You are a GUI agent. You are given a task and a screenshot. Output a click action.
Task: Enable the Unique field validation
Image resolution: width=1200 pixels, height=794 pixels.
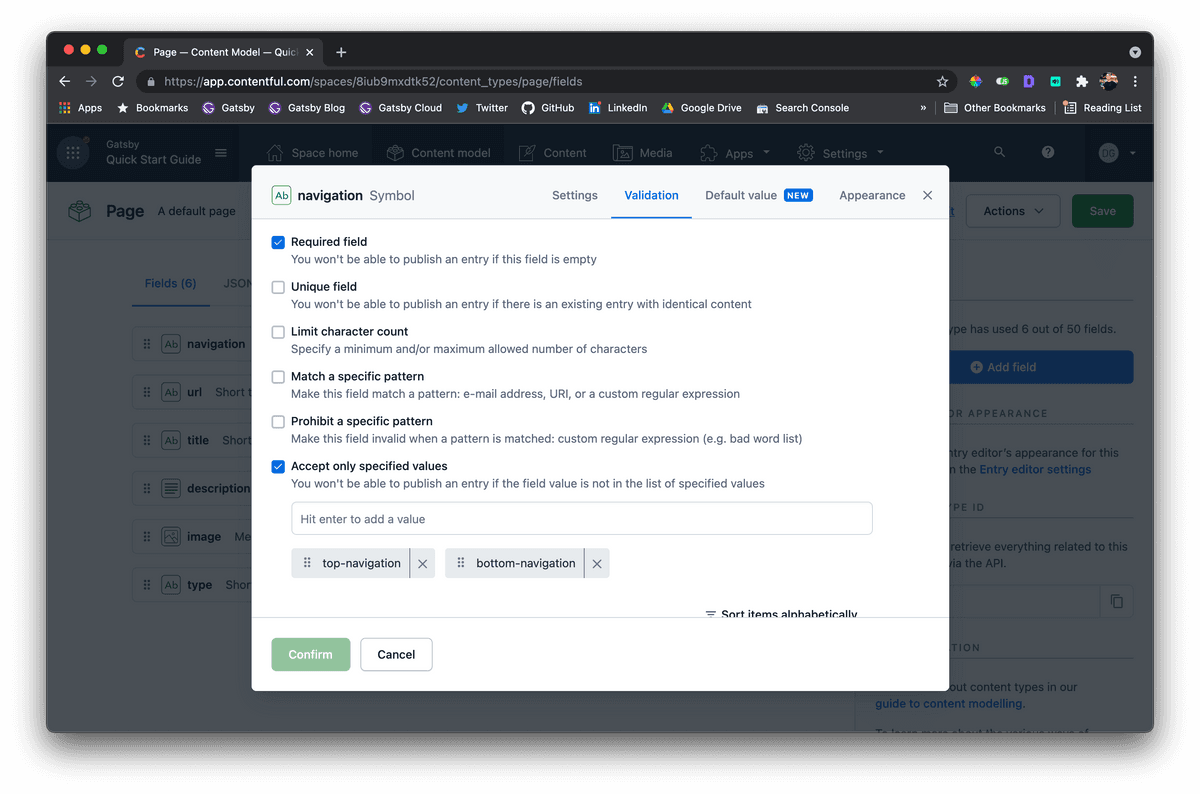[x=277, y=286]
